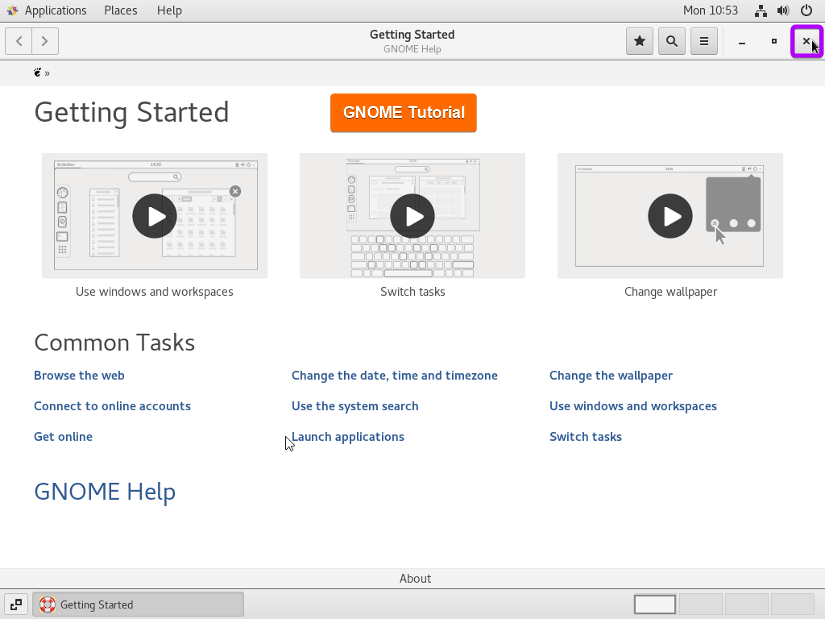
Task: Go forward using the header forward arrow
Action: (x=45, y=41)
